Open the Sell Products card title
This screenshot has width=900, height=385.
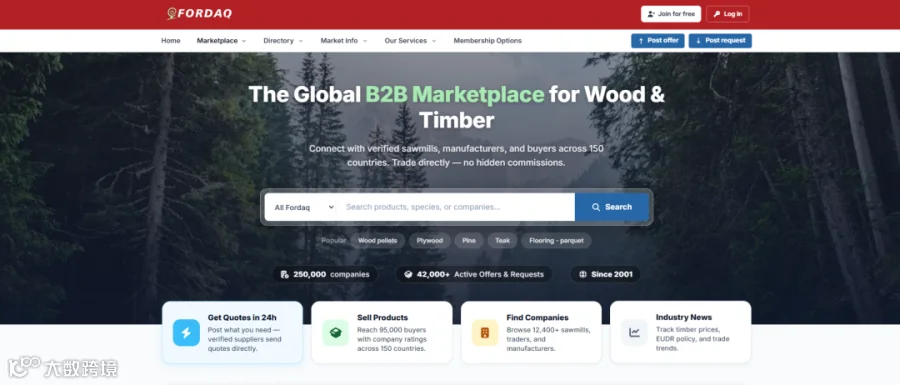click(382, 317)
